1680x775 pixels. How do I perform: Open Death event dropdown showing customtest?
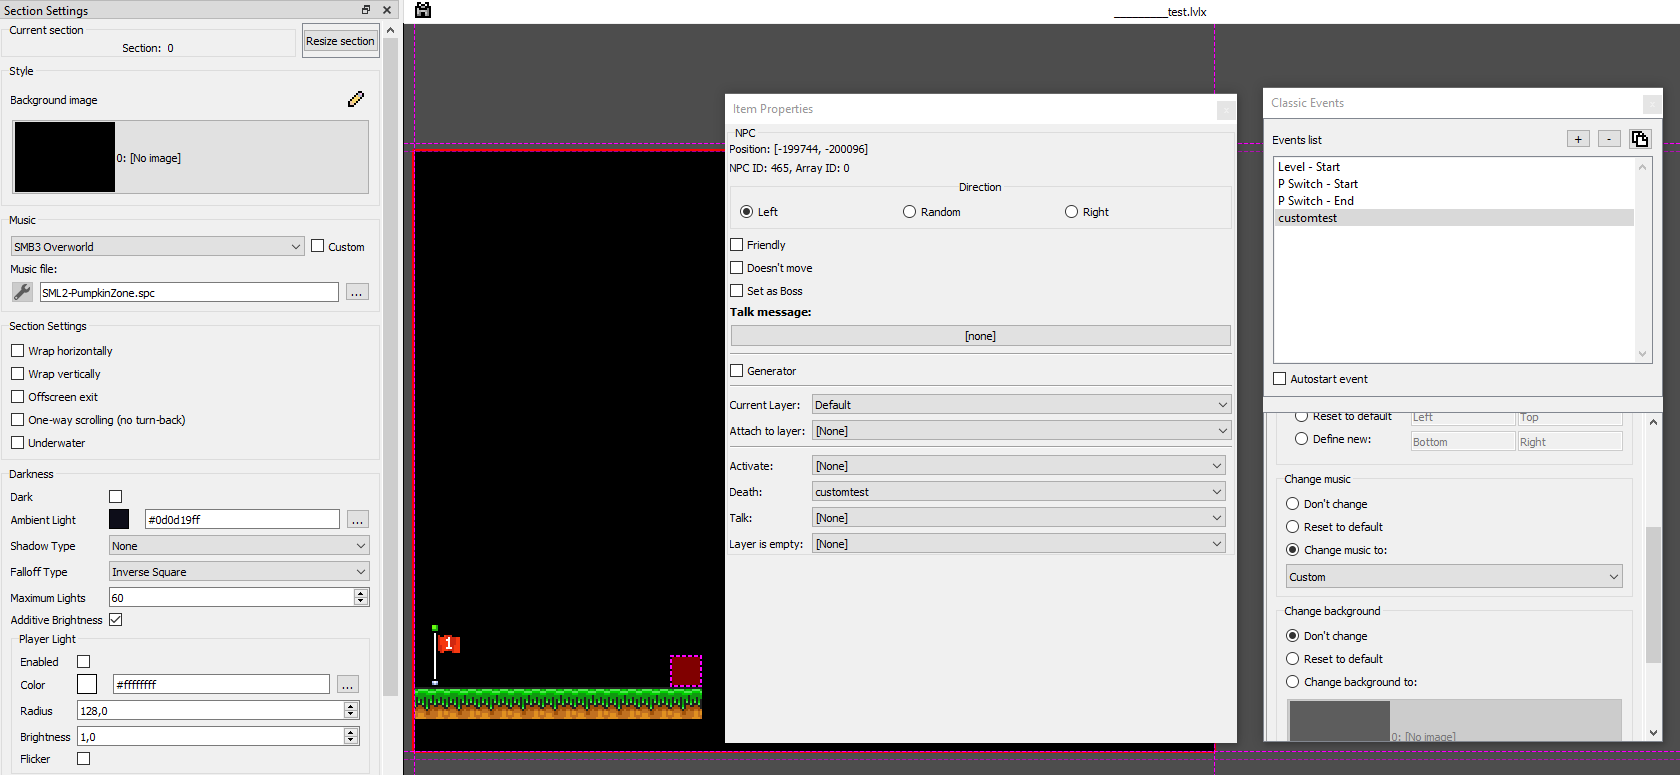(x=1019, y=491)
